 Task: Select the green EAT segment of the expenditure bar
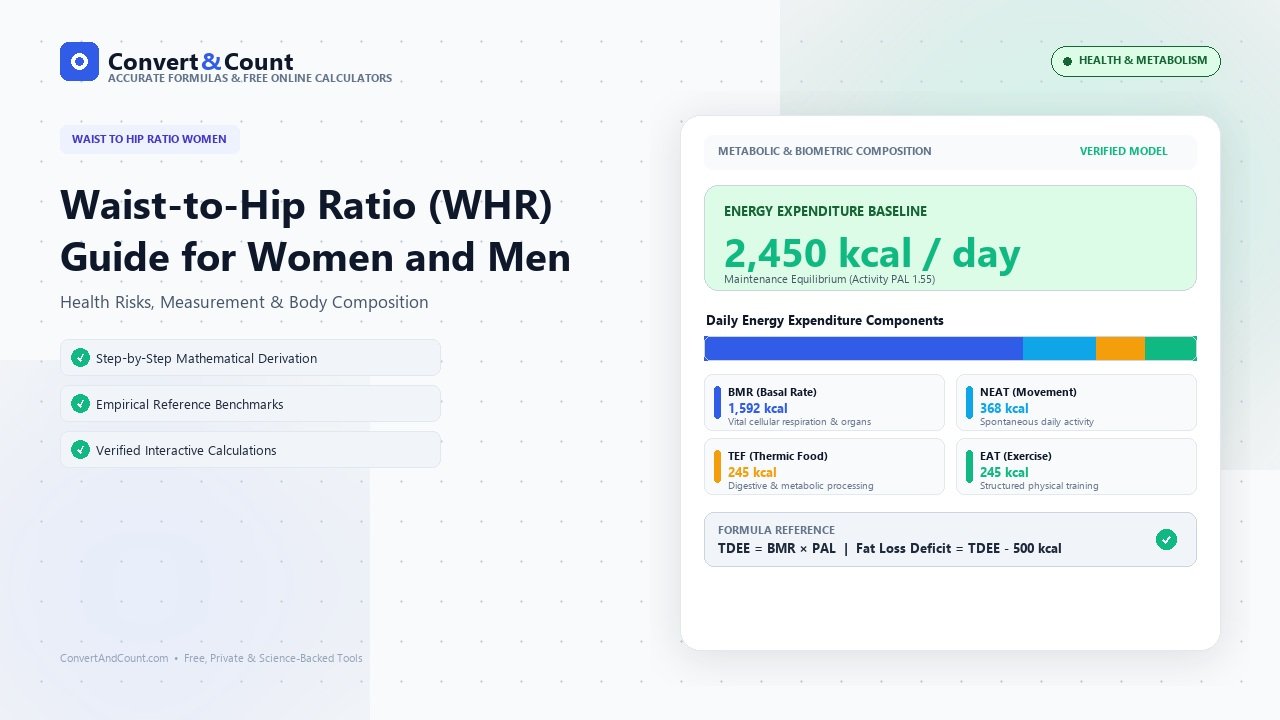pos(1170,348)
